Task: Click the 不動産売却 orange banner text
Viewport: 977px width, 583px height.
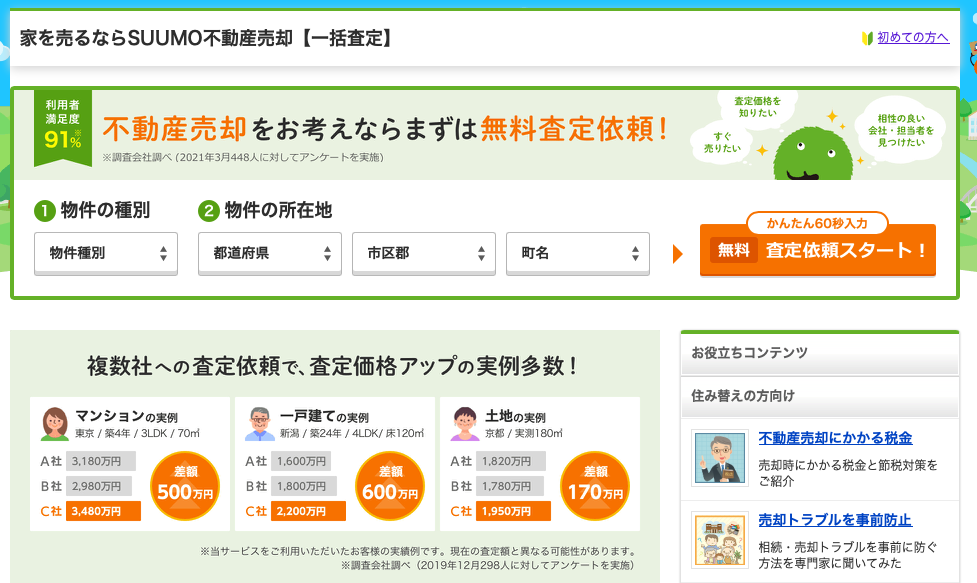Action: pos(175,129)
